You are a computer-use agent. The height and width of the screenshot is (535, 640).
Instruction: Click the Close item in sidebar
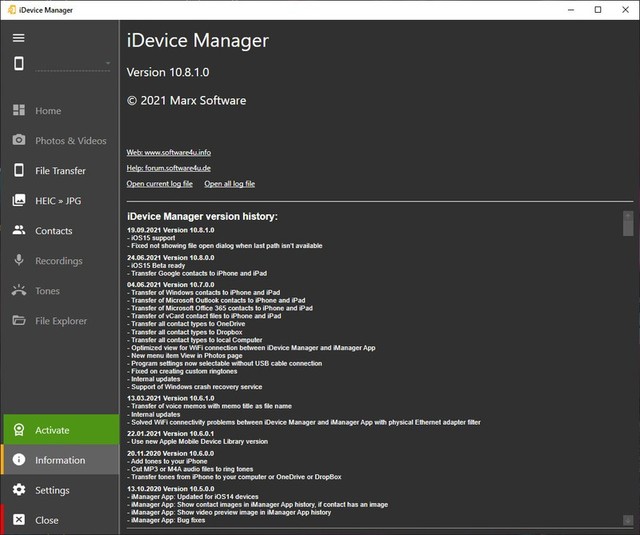[47, 520]
